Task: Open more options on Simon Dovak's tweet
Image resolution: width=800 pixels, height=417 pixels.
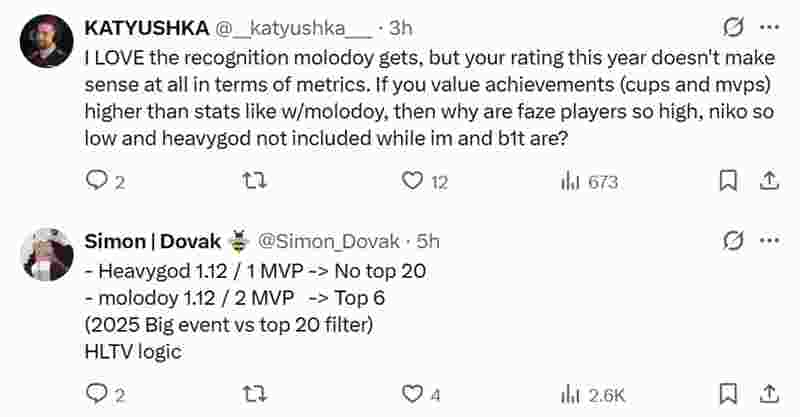Action: 769,240
